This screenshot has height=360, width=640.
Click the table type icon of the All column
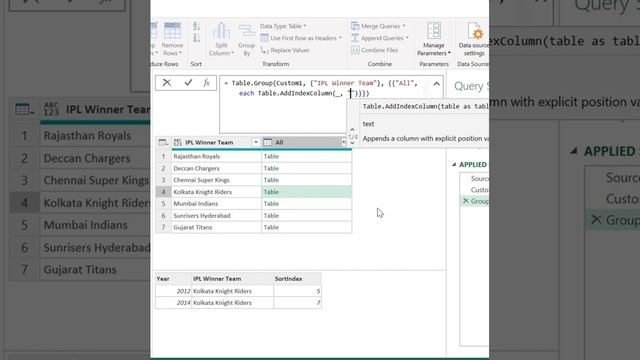pos(267,142)
